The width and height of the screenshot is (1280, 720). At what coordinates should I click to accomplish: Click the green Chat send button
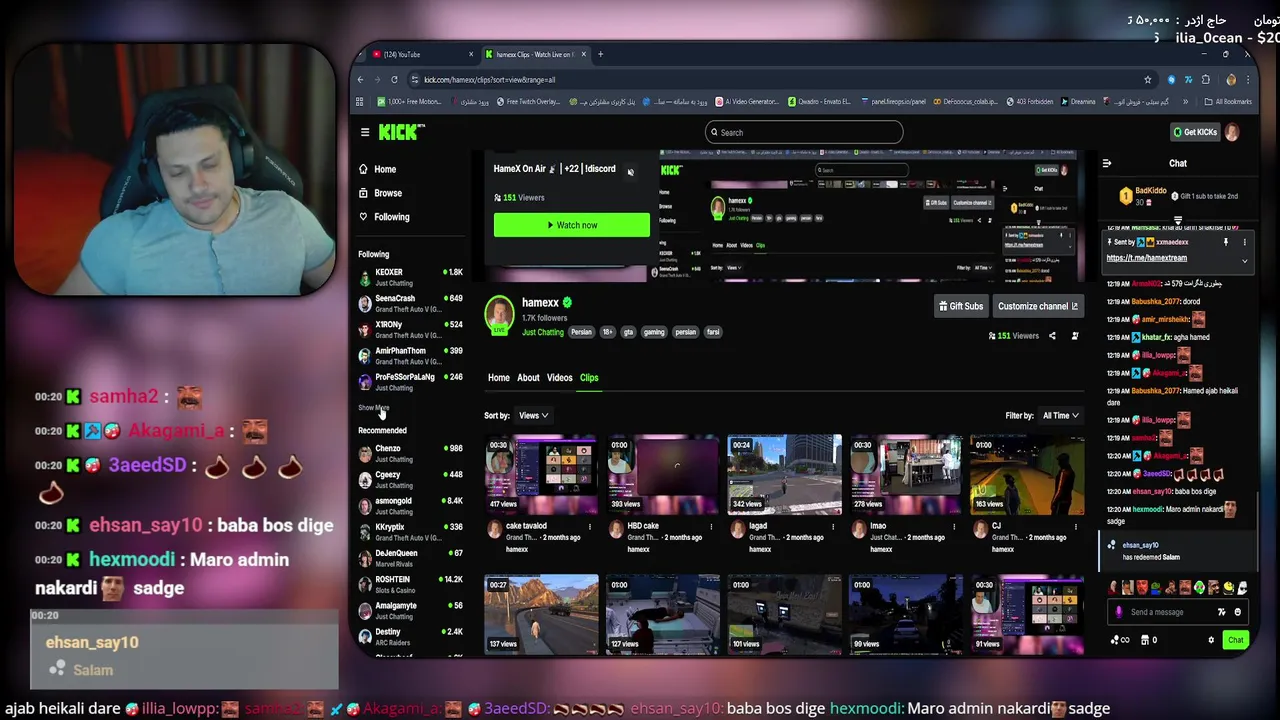[x=1236, y=640]
